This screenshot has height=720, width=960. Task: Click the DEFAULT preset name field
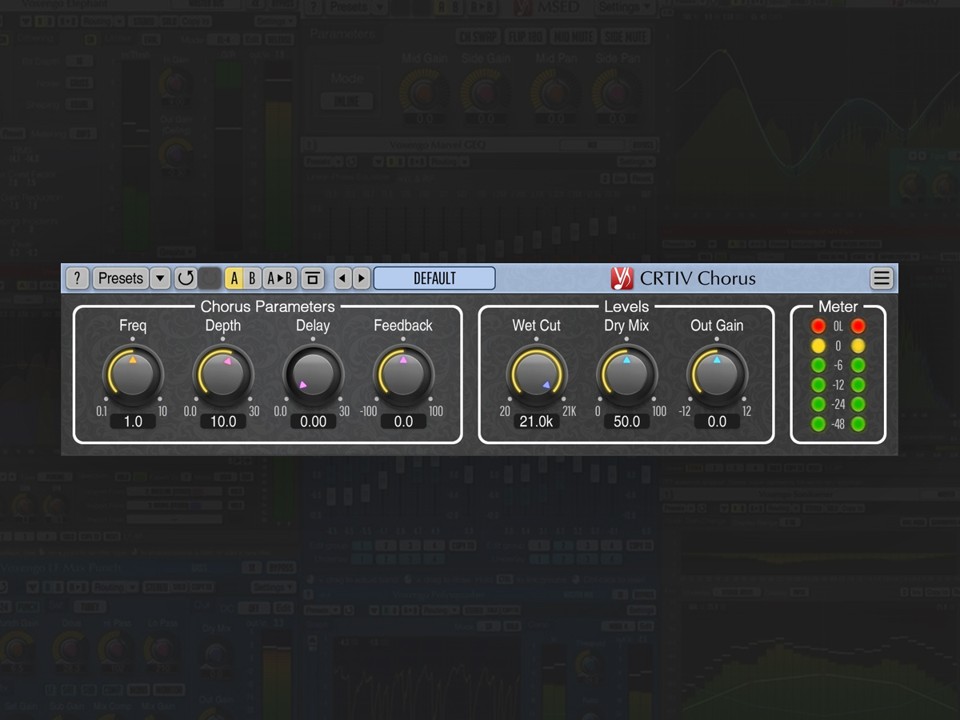(434, 279)
